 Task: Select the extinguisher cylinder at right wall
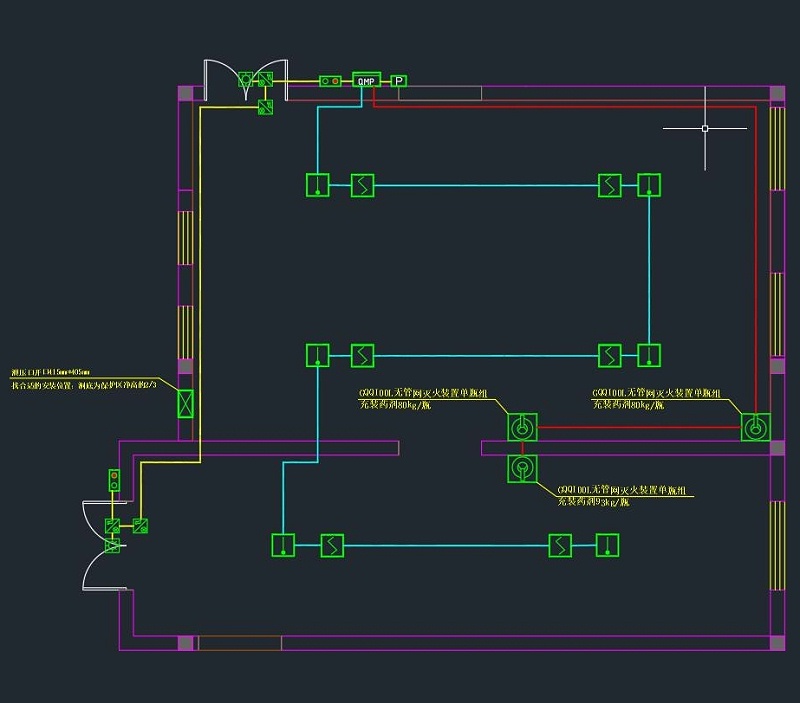click(x=755, y=428)
